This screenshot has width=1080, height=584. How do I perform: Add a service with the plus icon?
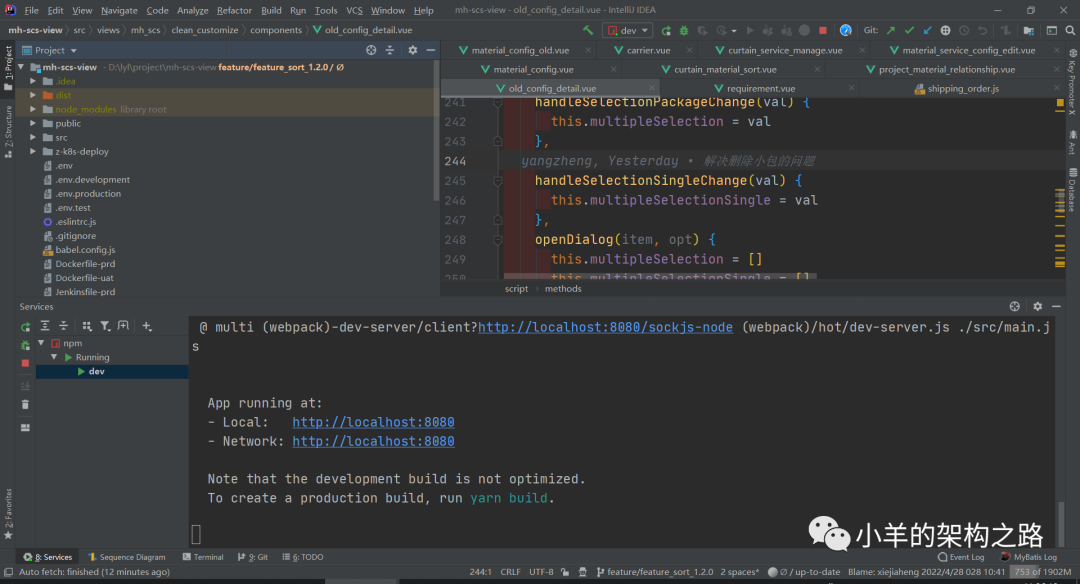click(x=147, y=326)
